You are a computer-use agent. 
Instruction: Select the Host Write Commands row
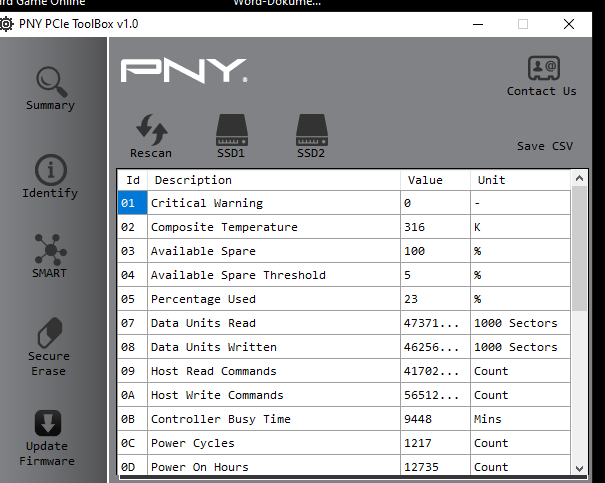[344, 395]
